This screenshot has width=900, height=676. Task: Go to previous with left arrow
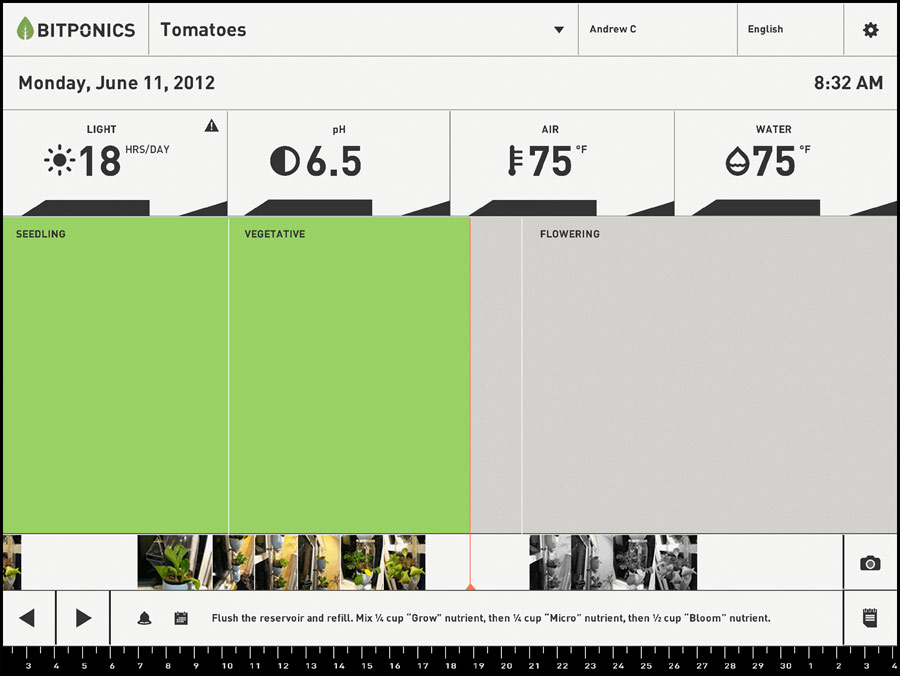[28, 618]
